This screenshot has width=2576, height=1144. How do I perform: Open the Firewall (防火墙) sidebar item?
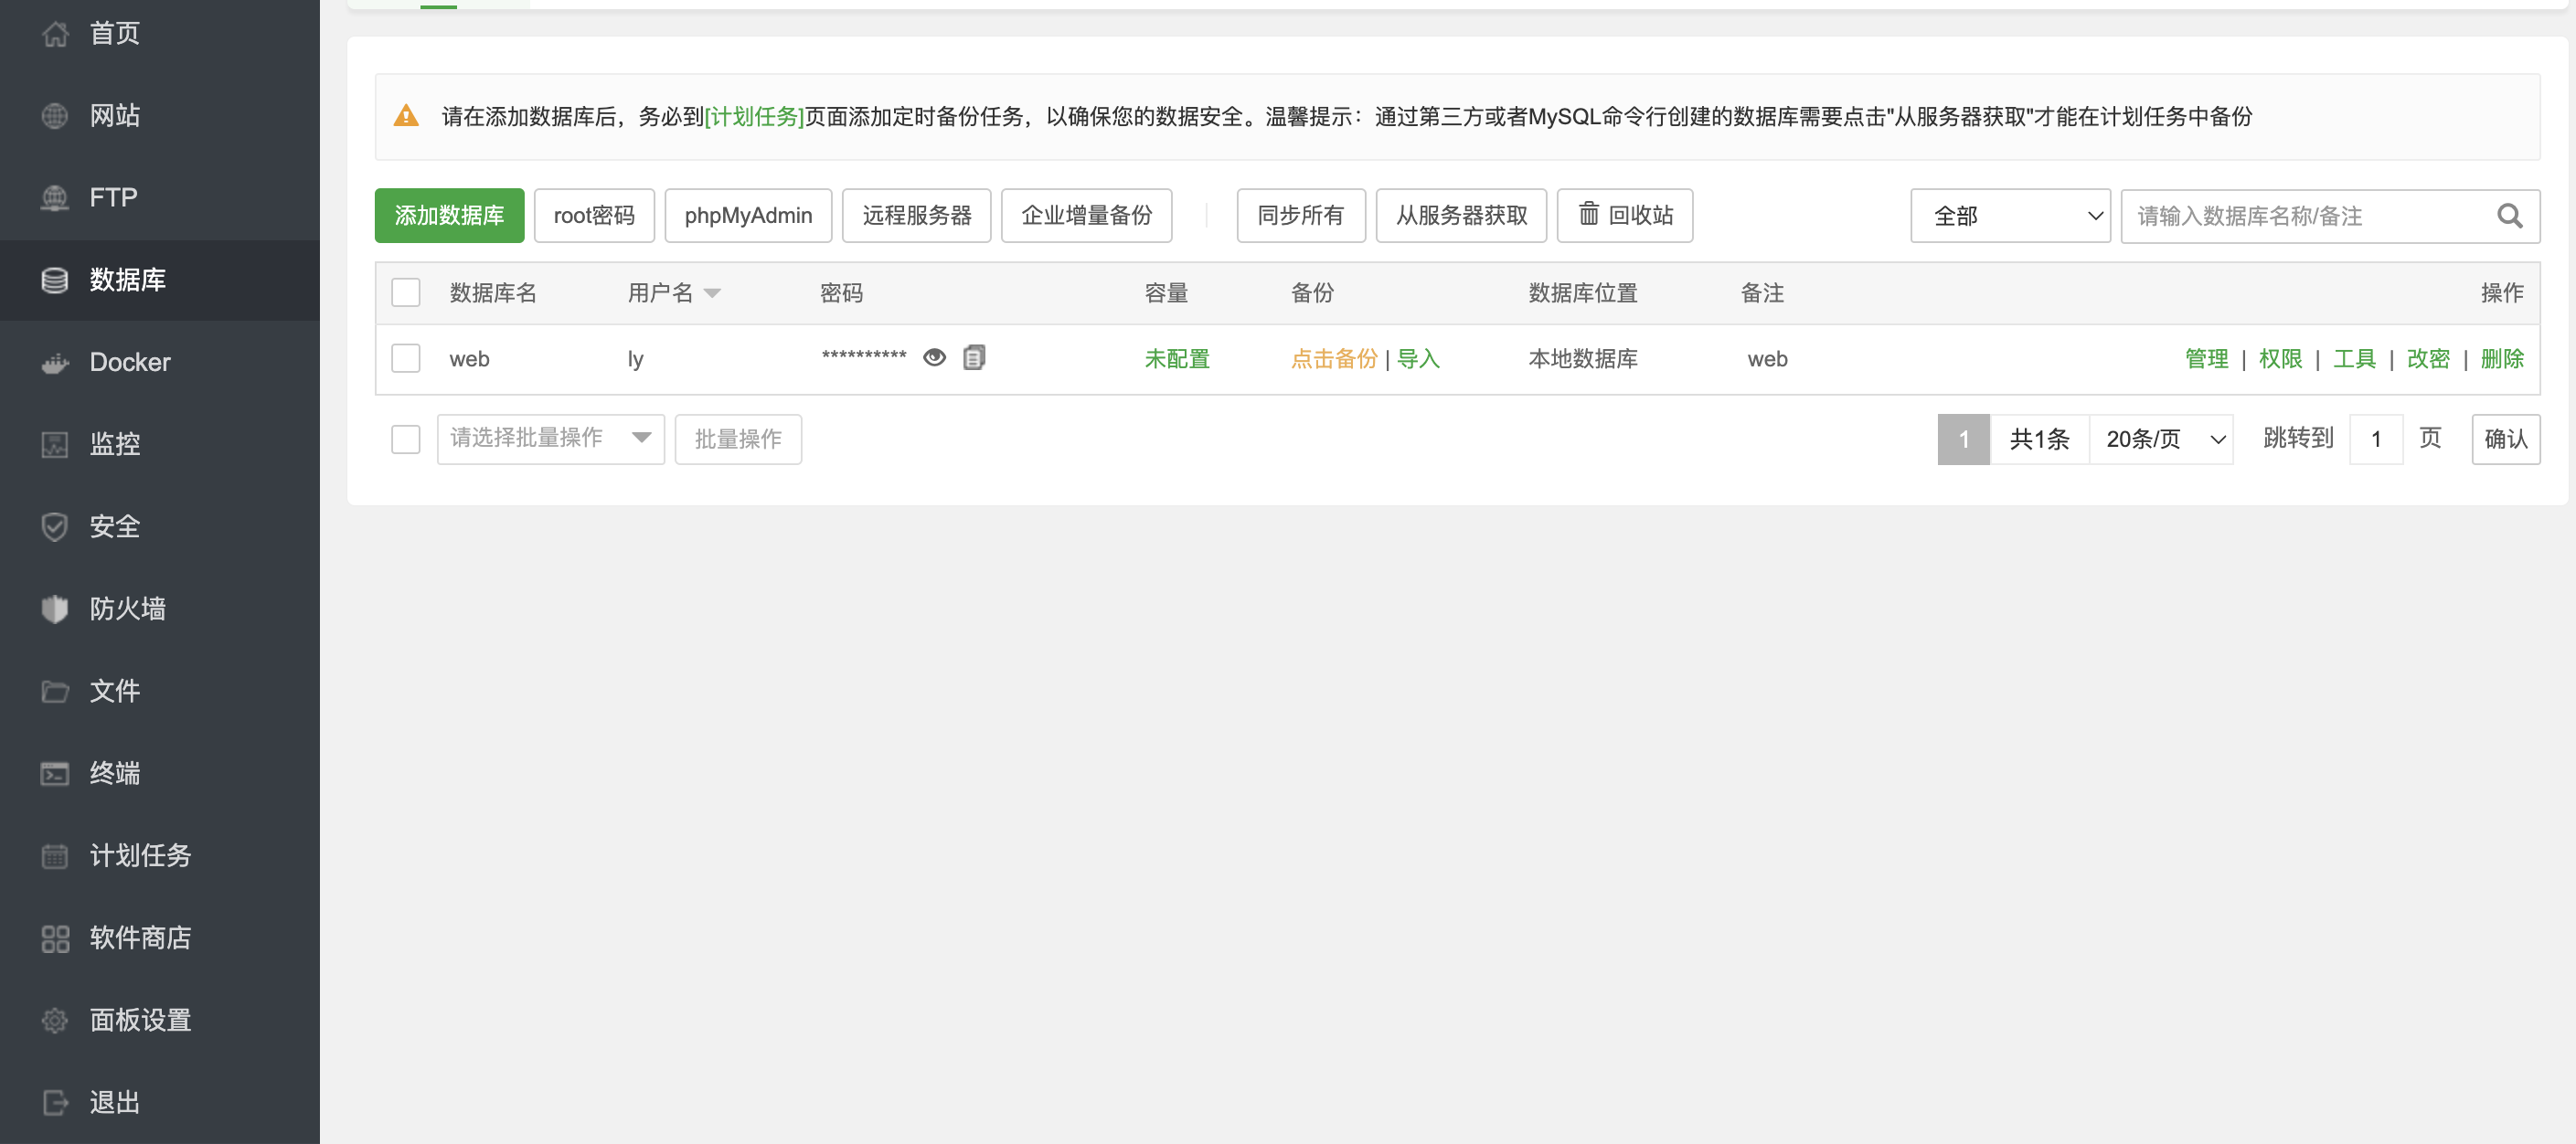(x=127, y=608)
